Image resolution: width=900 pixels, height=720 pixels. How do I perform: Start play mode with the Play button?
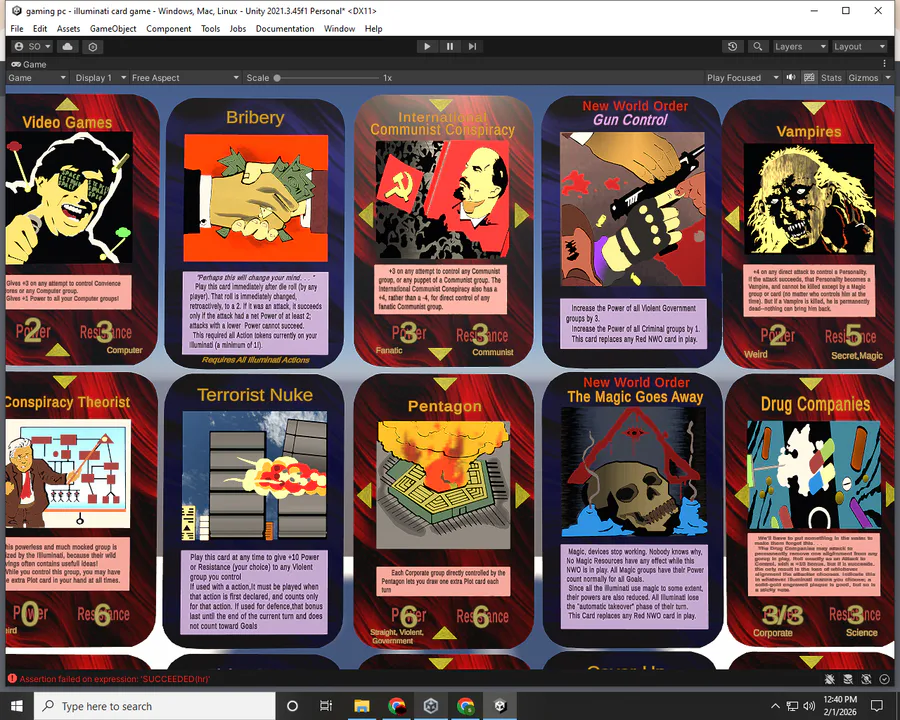point(426,47)
